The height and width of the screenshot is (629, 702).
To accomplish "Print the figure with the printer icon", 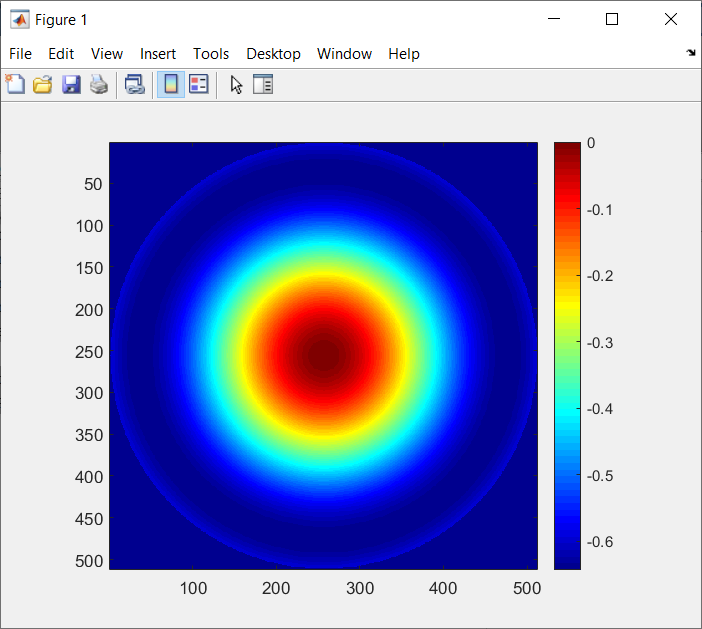I will (x=99, y=84).
